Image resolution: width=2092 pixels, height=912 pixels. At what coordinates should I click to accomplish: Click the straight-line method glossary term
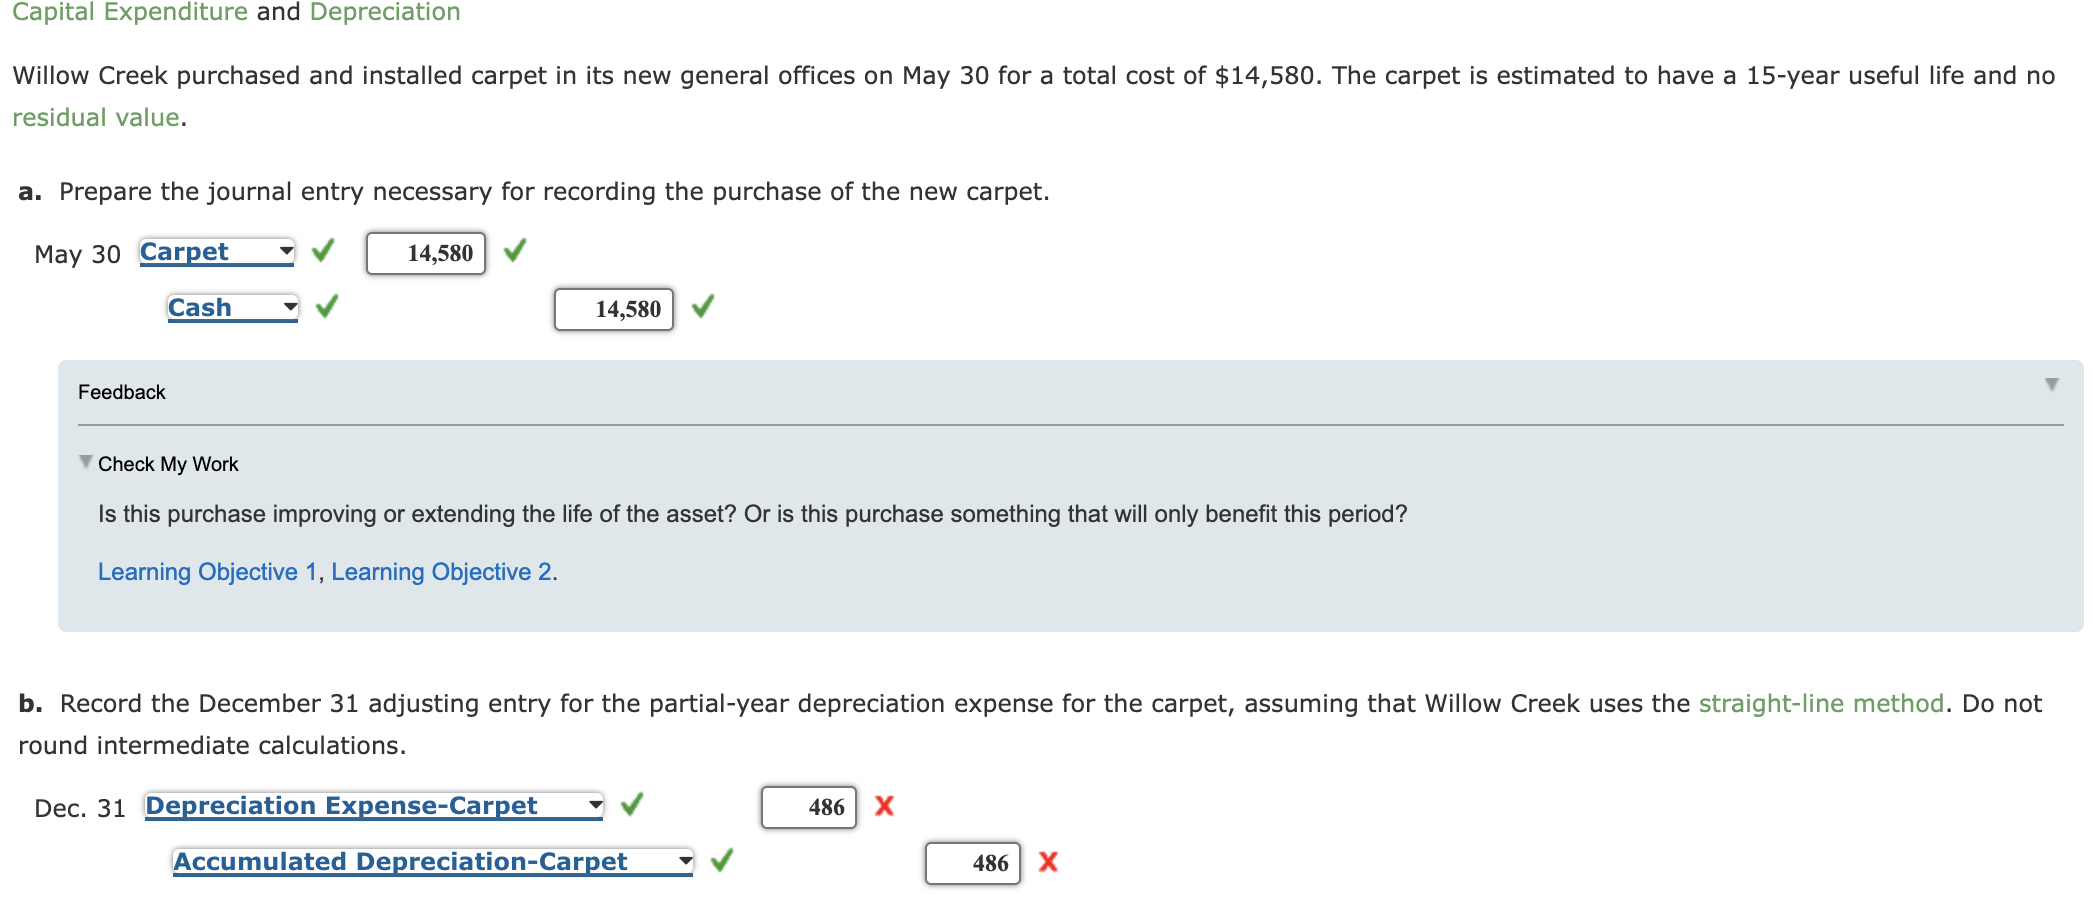coord(1819,703)
